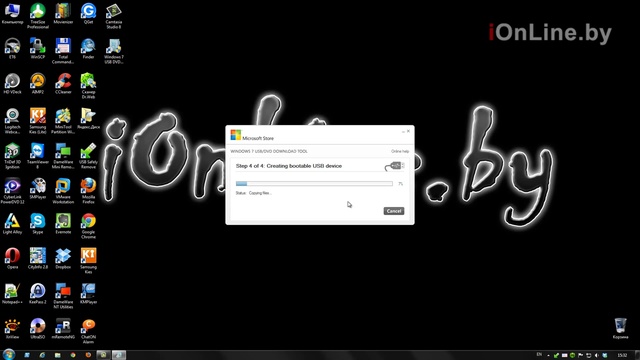The height and width of the screenshot is (360, 640).
Task: Open VMware Workstation desktop shortcut
Action: coord(63,191)
